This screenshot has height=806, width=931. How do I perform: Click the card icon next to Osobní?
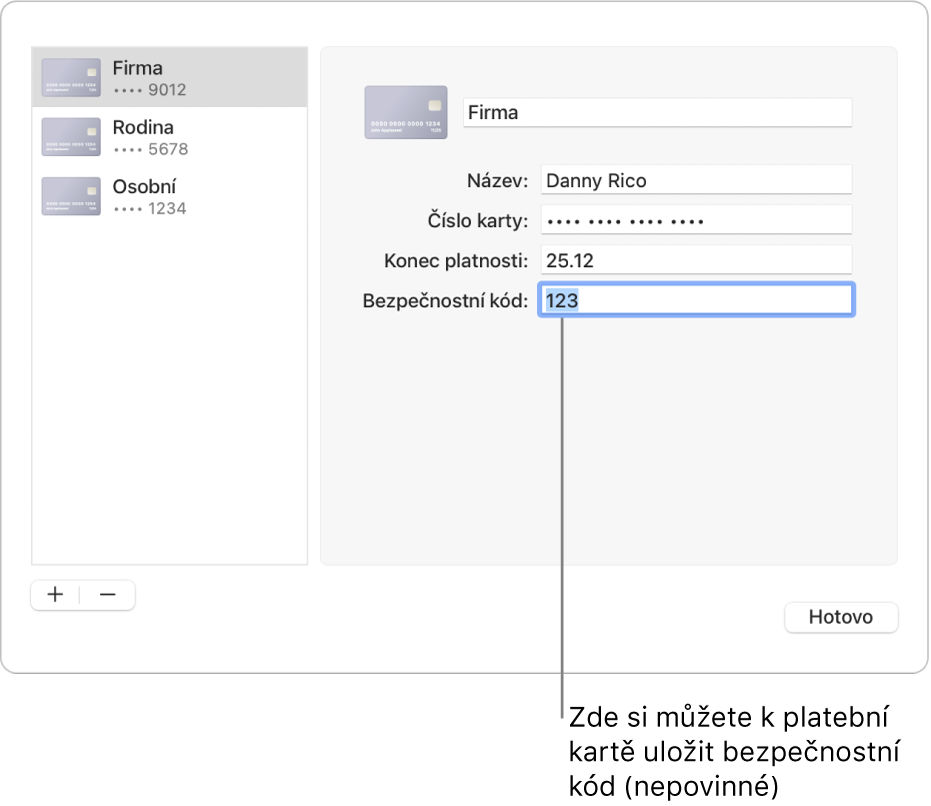click(71, 196)
